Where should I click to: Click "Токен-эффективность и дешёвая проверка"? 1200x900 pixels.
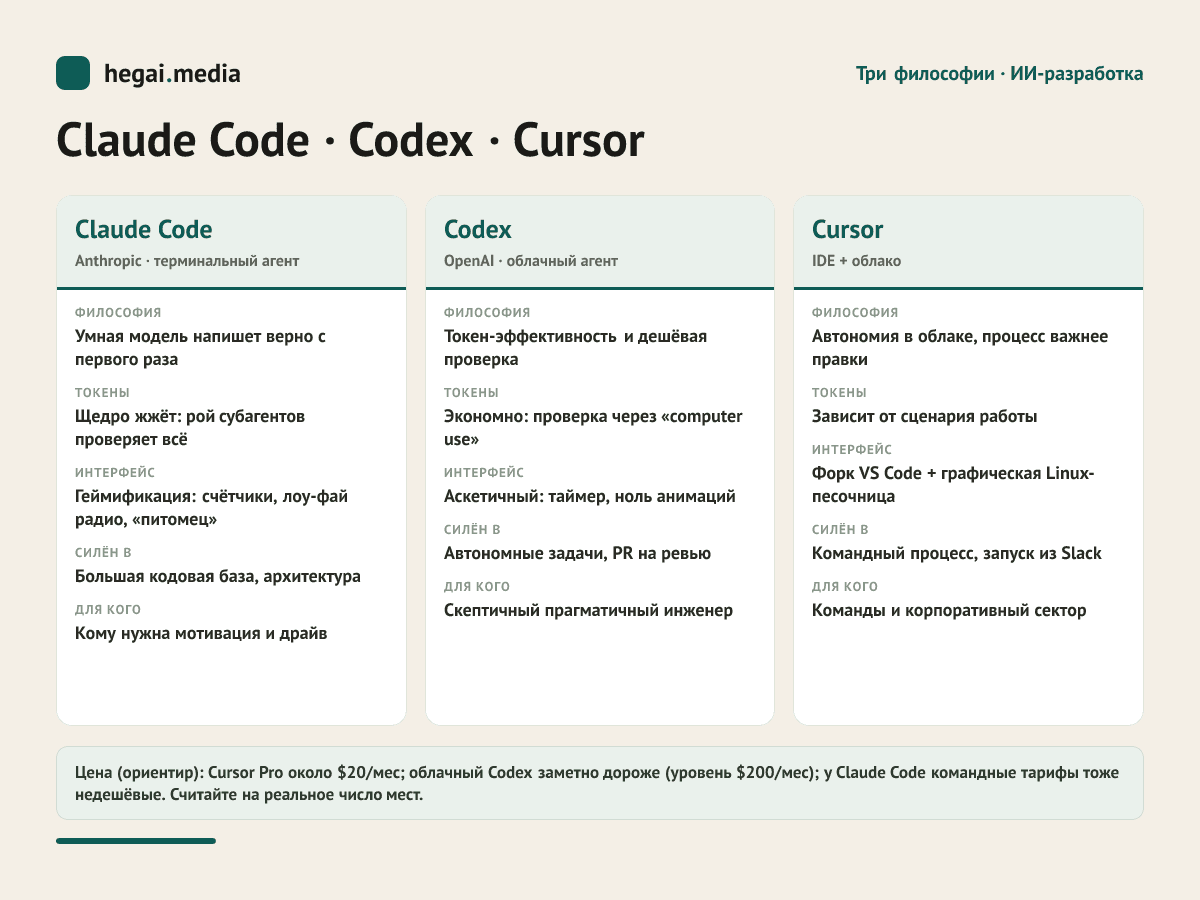[x=576, y=348]
